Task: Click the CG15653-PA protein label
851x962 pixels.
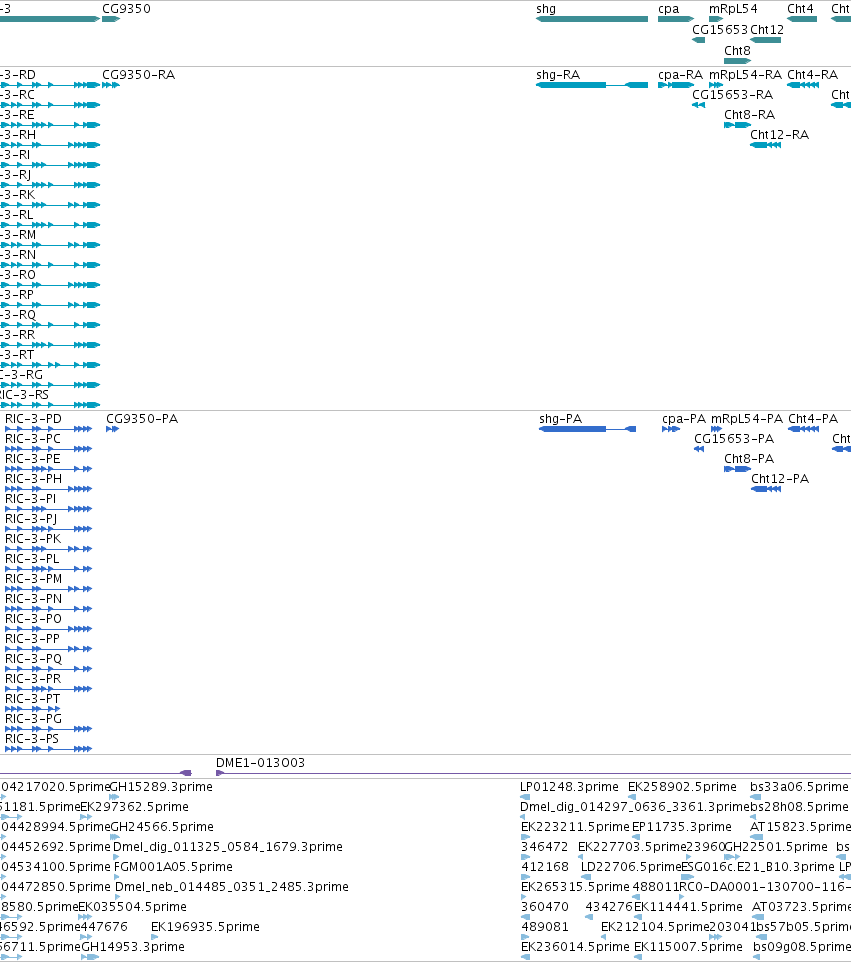Action: click(734, 439)
